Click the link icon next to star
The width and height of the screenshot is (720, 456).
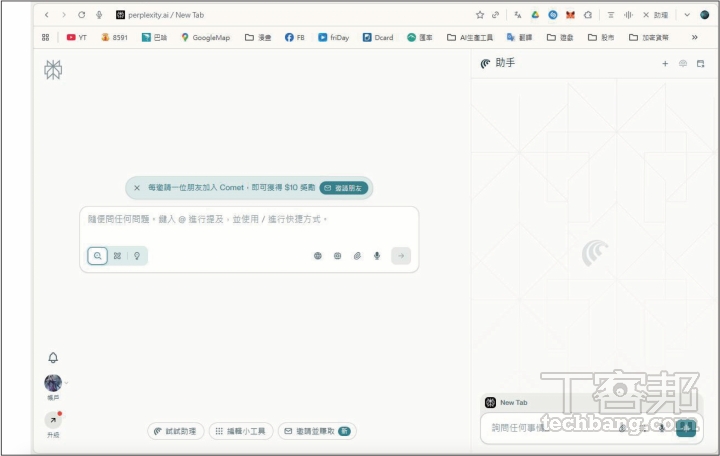pyautogui.click(x=495, y=15)
